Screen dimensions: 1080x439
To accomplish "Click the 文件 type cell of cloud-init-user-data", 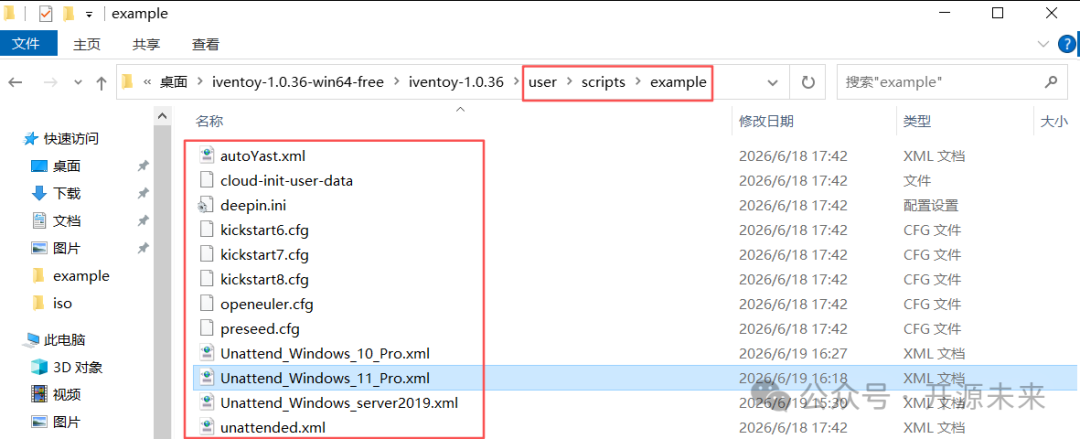I will coord(917,181).
